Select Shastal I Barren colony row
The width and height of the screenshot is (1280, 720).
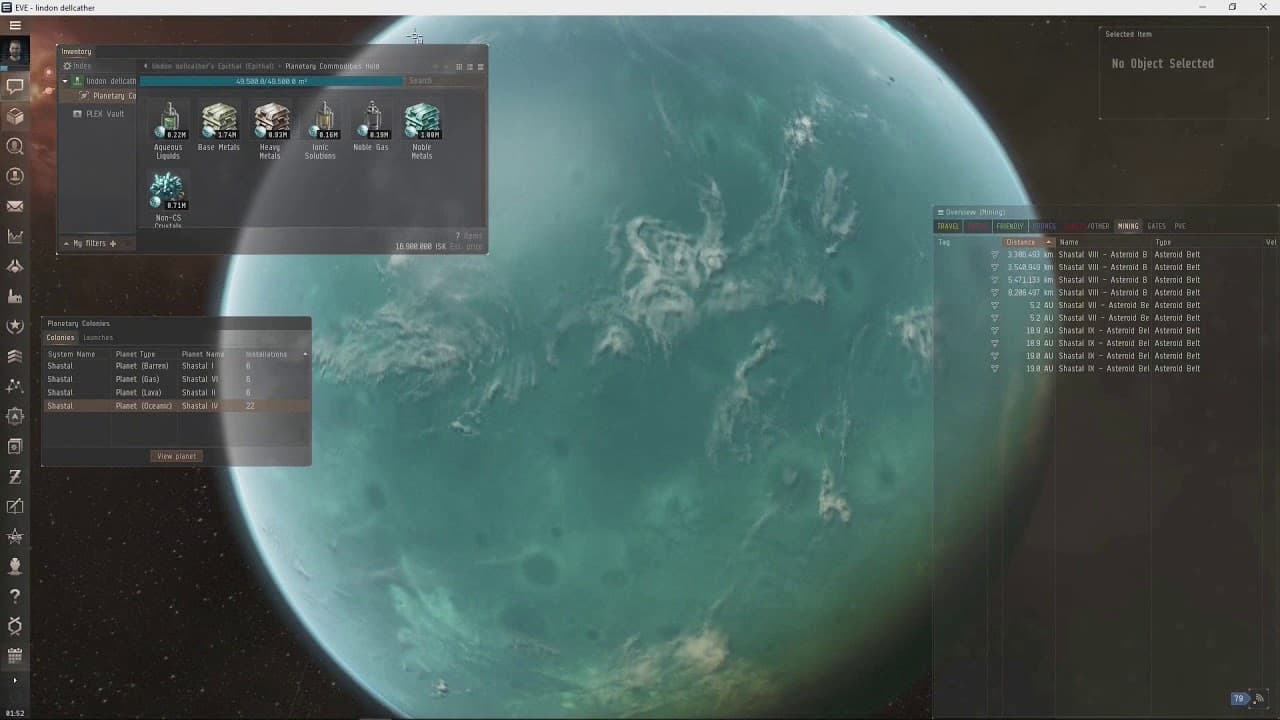click(176, 366)
